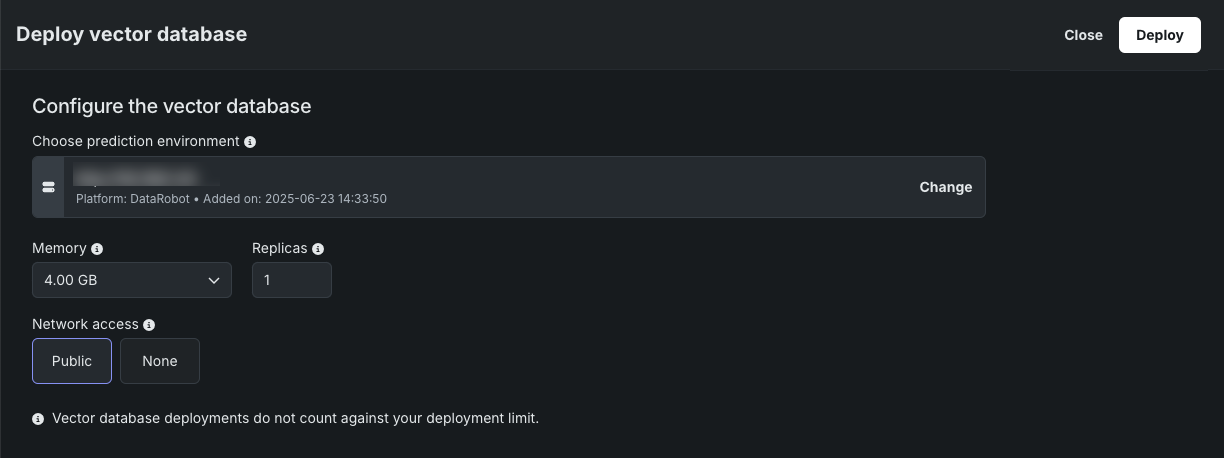Image resolution: width=1224 pixels, height=458 pixels.
Task: Change the prediction environment
Action: [x=945, y=187]
